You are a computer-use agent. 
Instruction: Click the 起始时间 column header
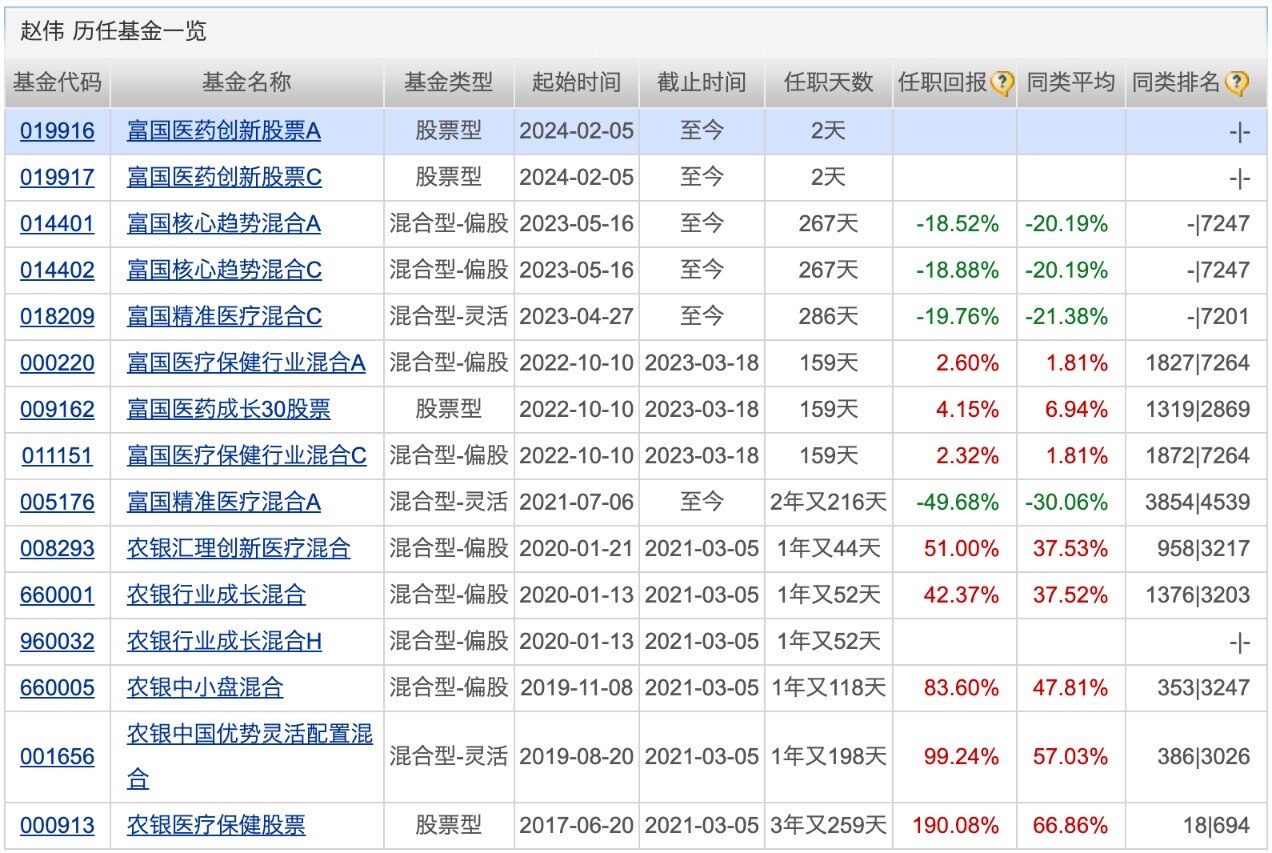tap(576, 83)
